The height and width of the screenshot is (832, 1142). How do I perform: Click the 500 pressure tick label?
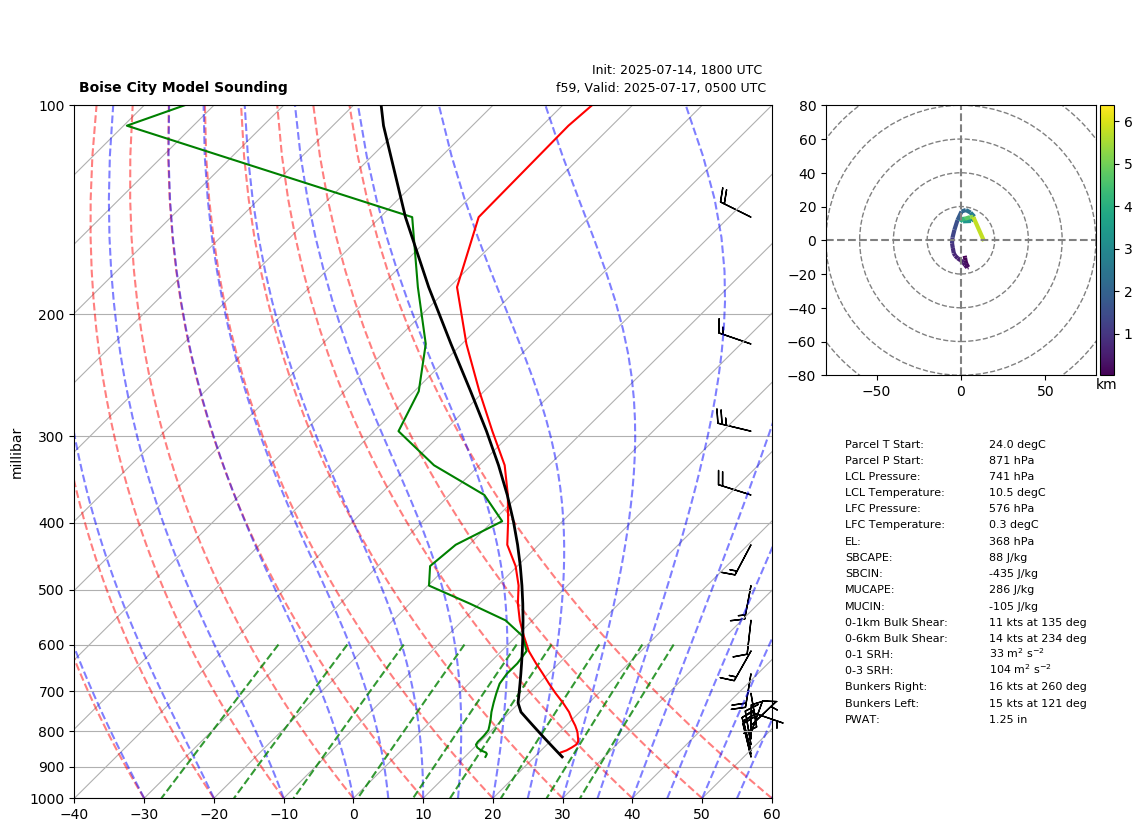pos(51,590)
